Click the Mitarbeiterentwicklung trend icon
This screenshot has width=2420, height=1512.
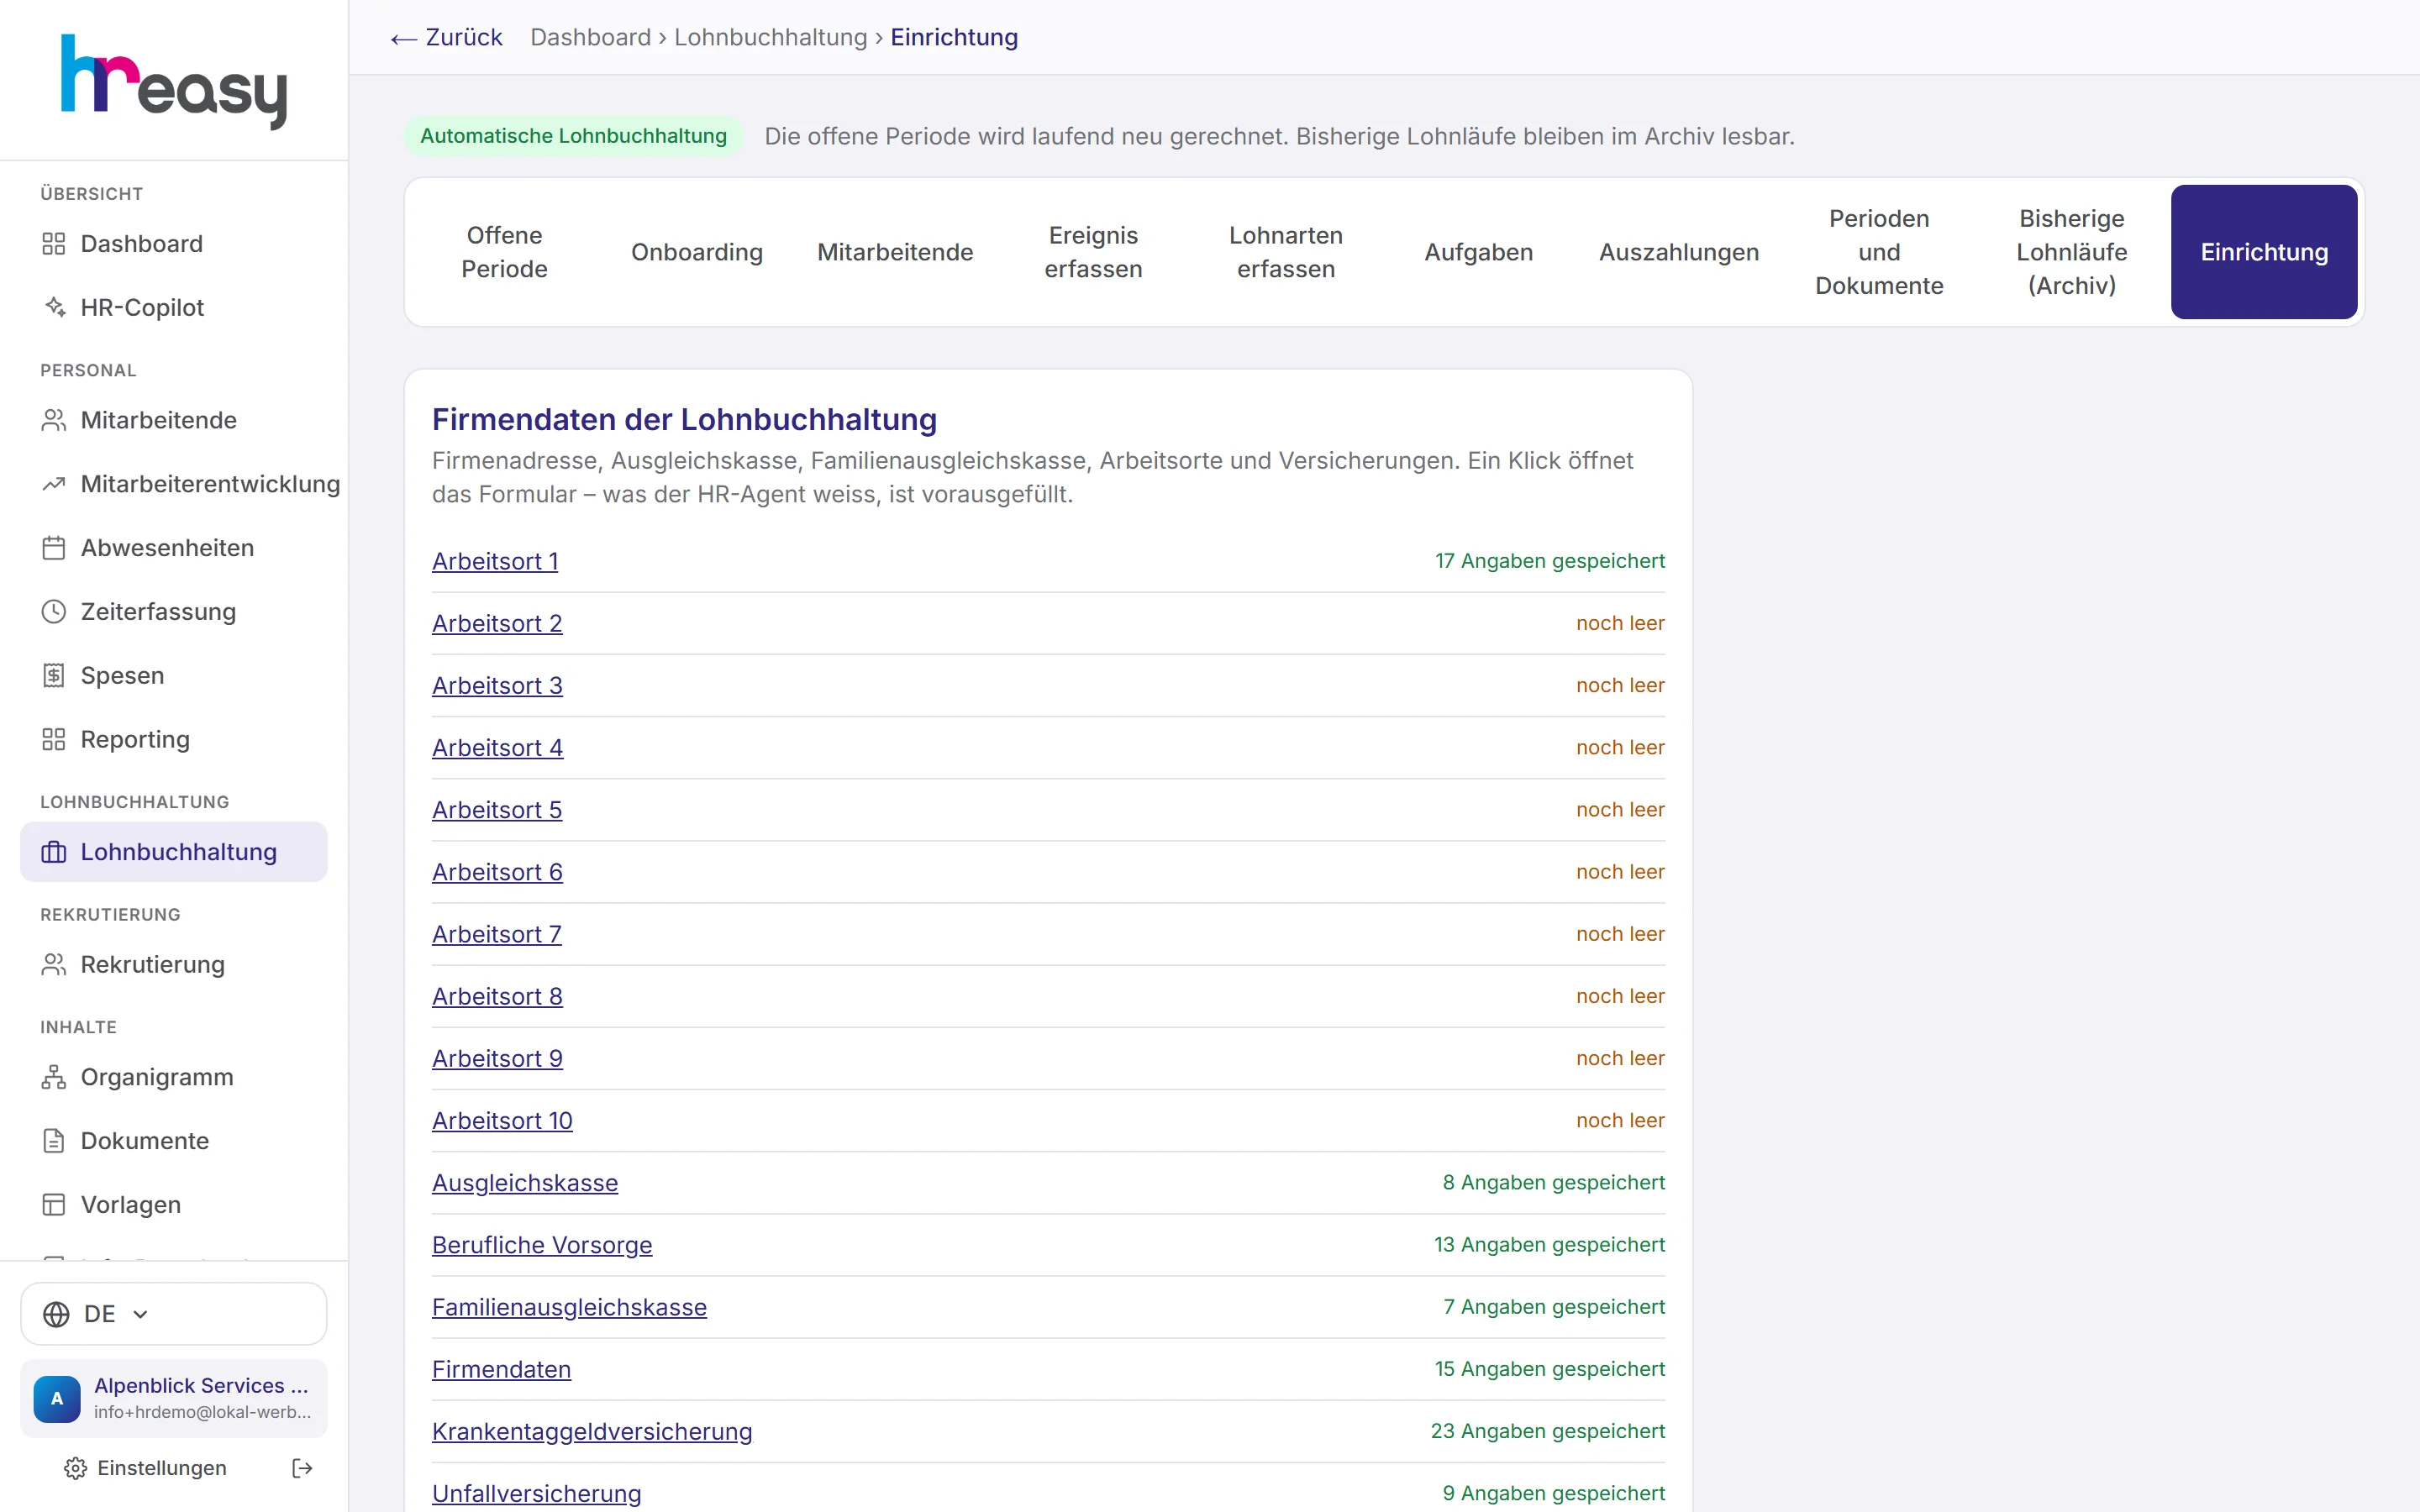pyautogui.click(x=54, y=484)
